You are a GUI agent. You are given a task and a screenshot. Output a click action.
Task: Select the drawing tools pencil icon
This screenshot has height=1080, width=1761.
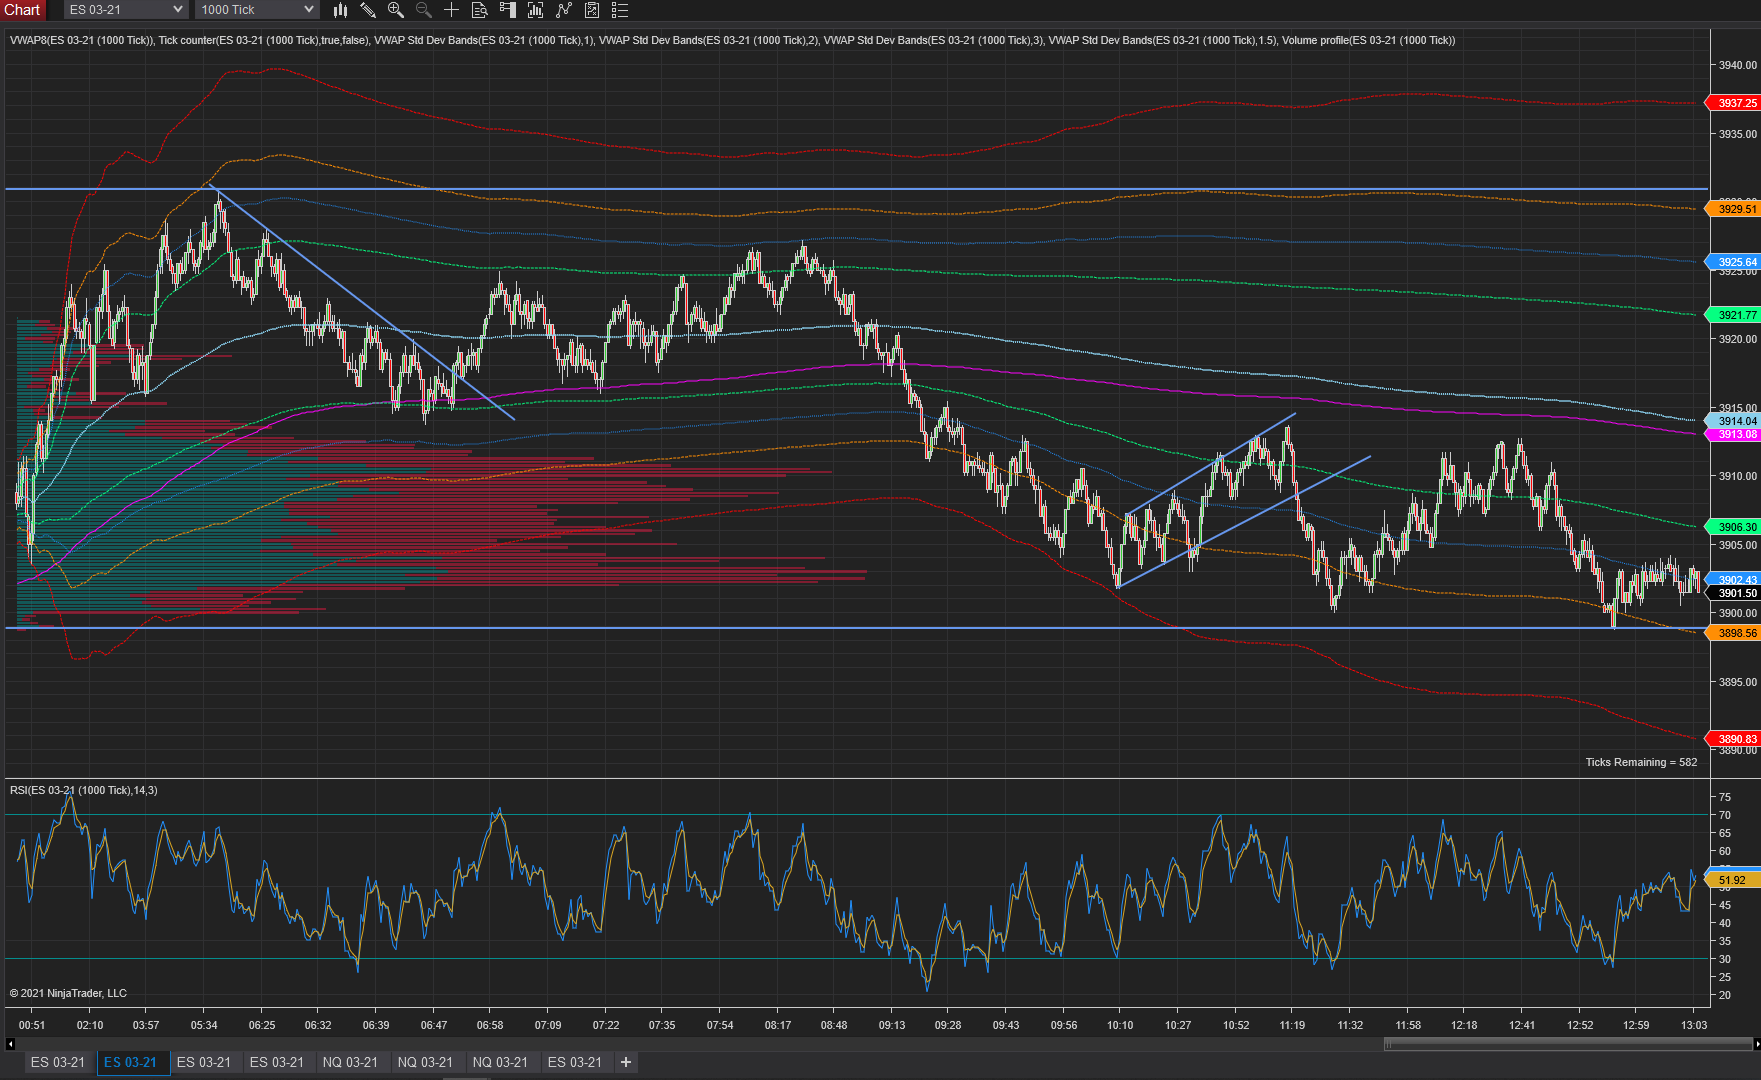click(368, 10)
